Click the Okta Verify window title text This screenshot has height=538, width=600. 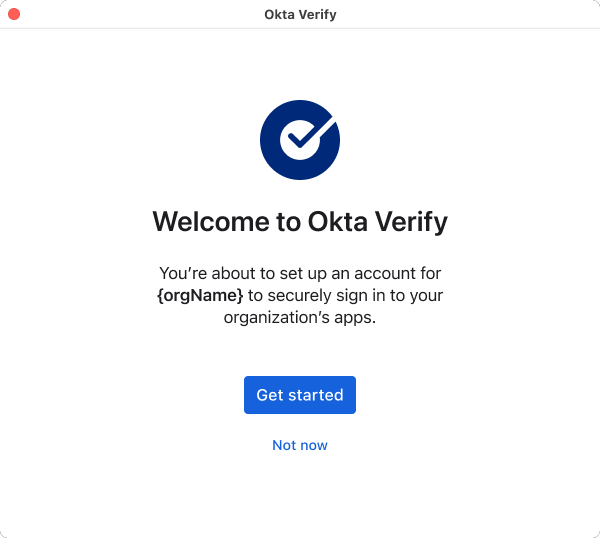click(x=300, y=15)
